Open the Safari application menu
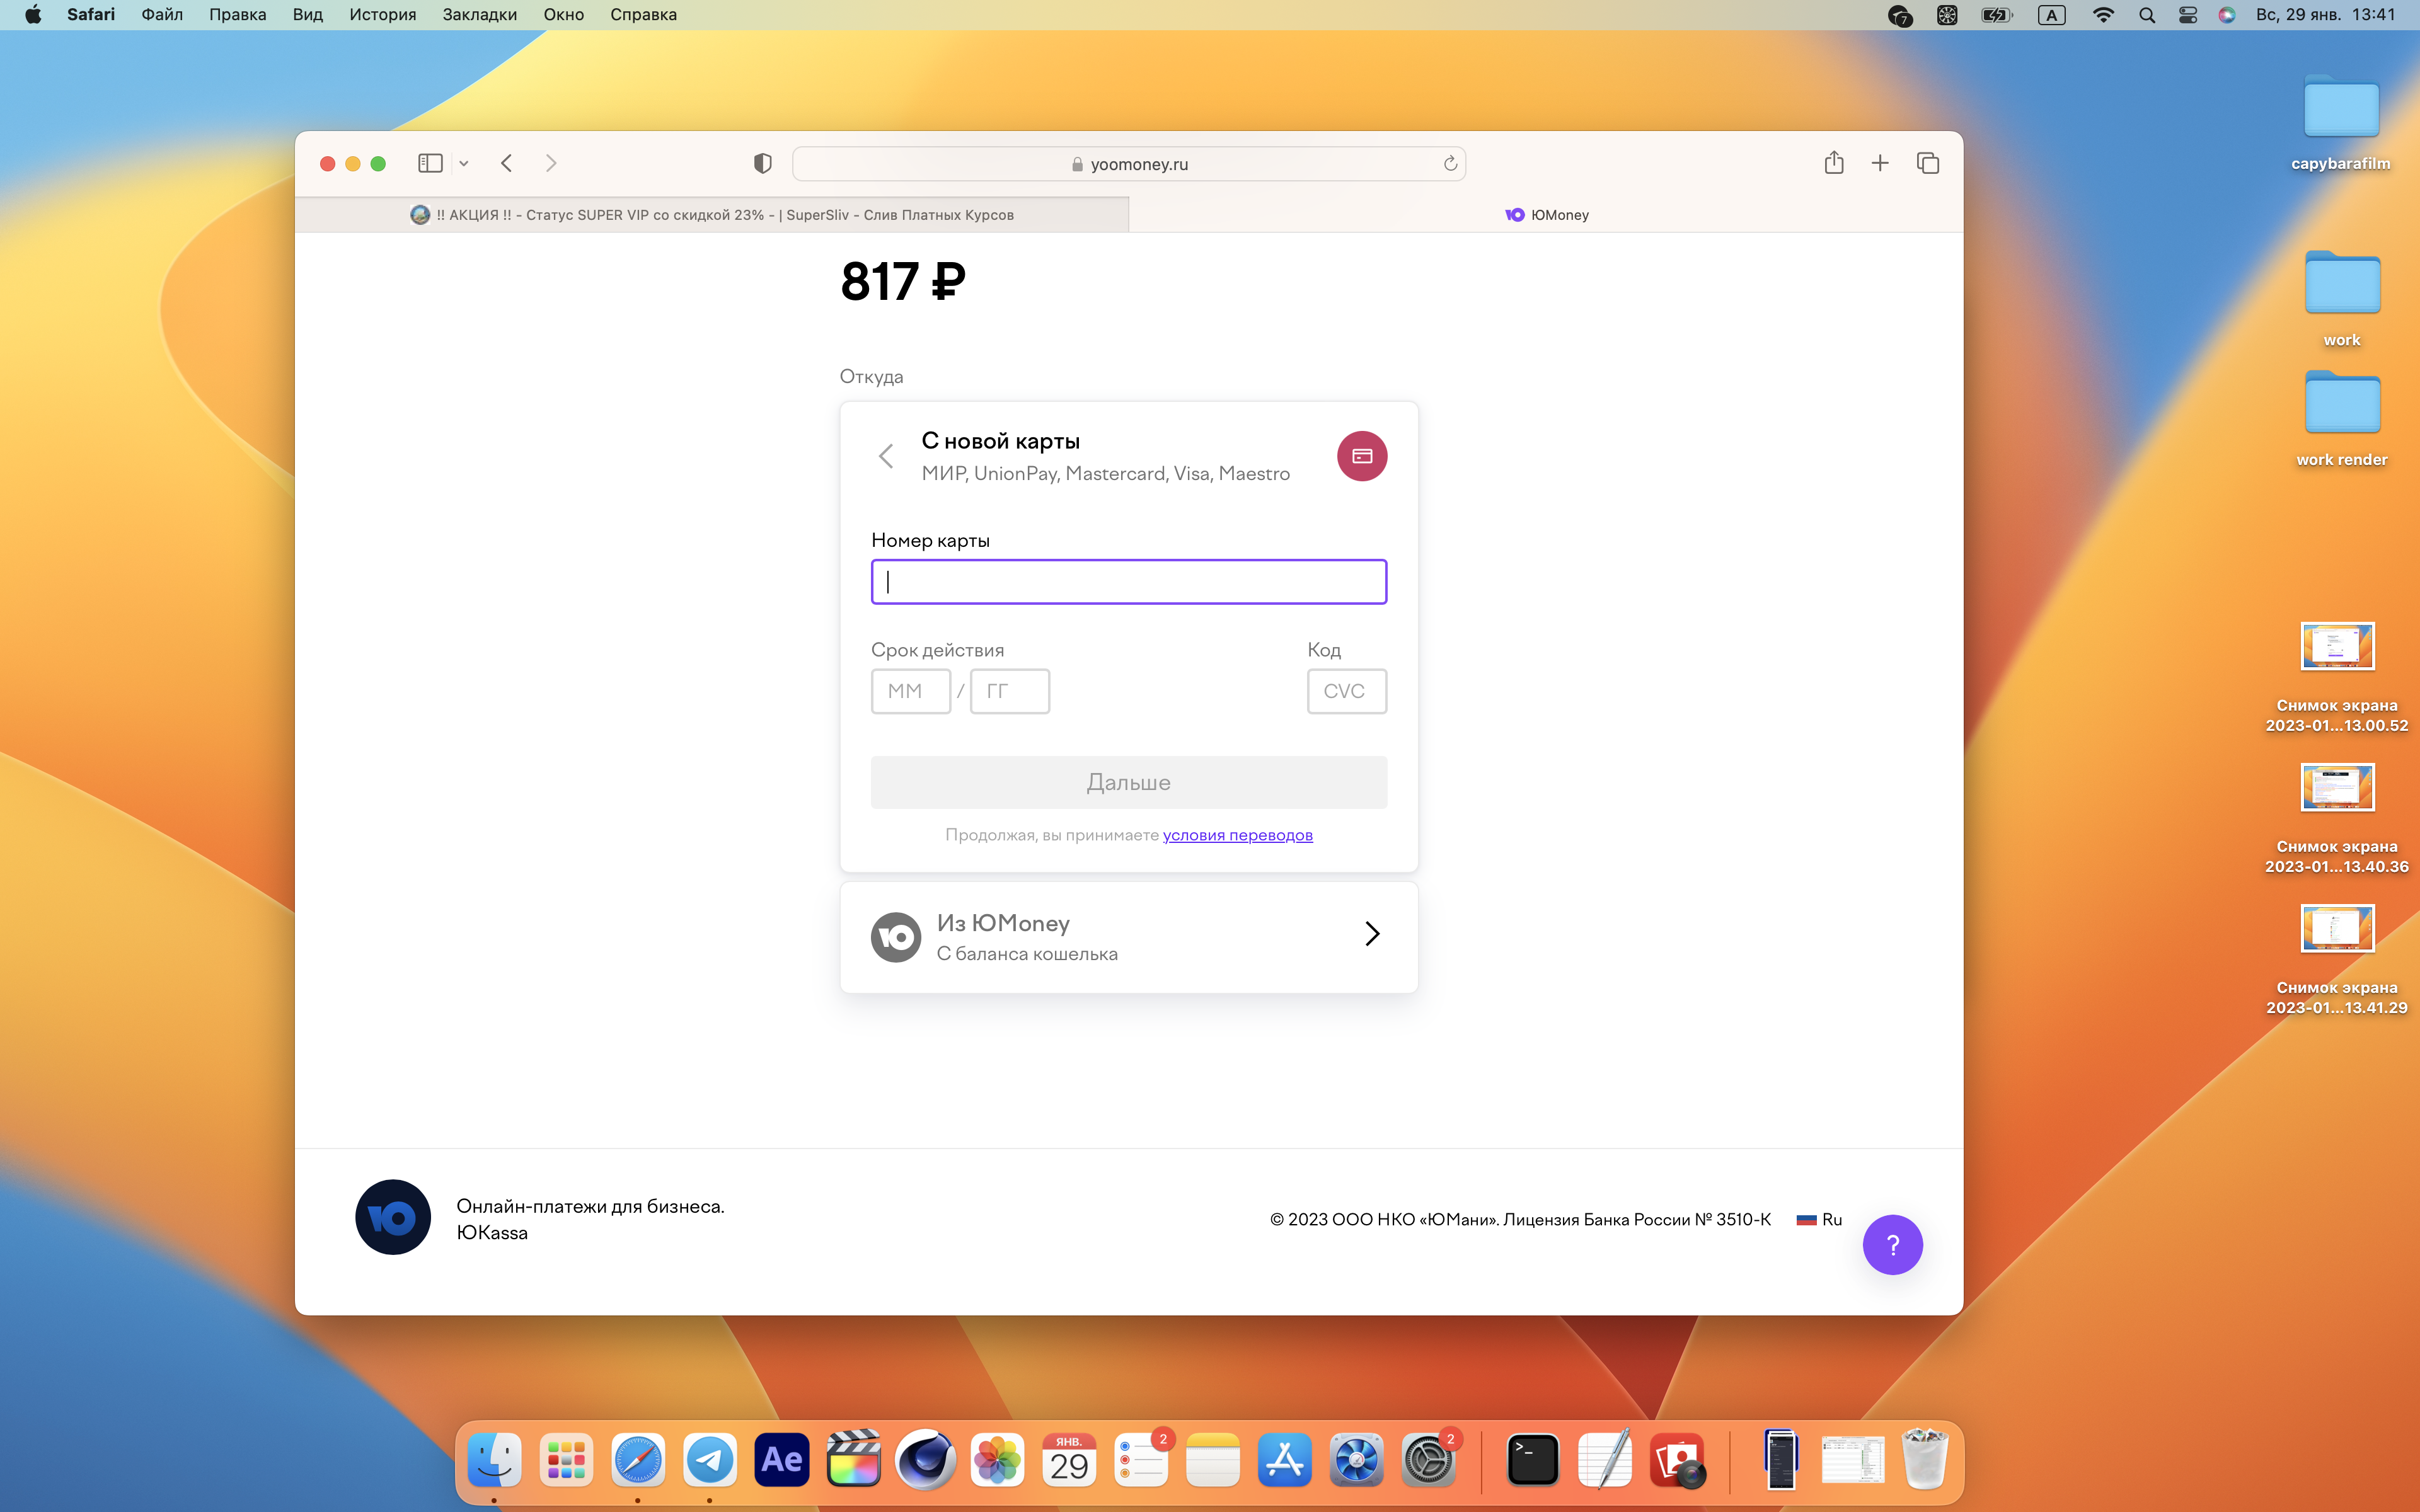Image resolution: width=2420 pixels, height=1512 pixels. tap(91, 15)
